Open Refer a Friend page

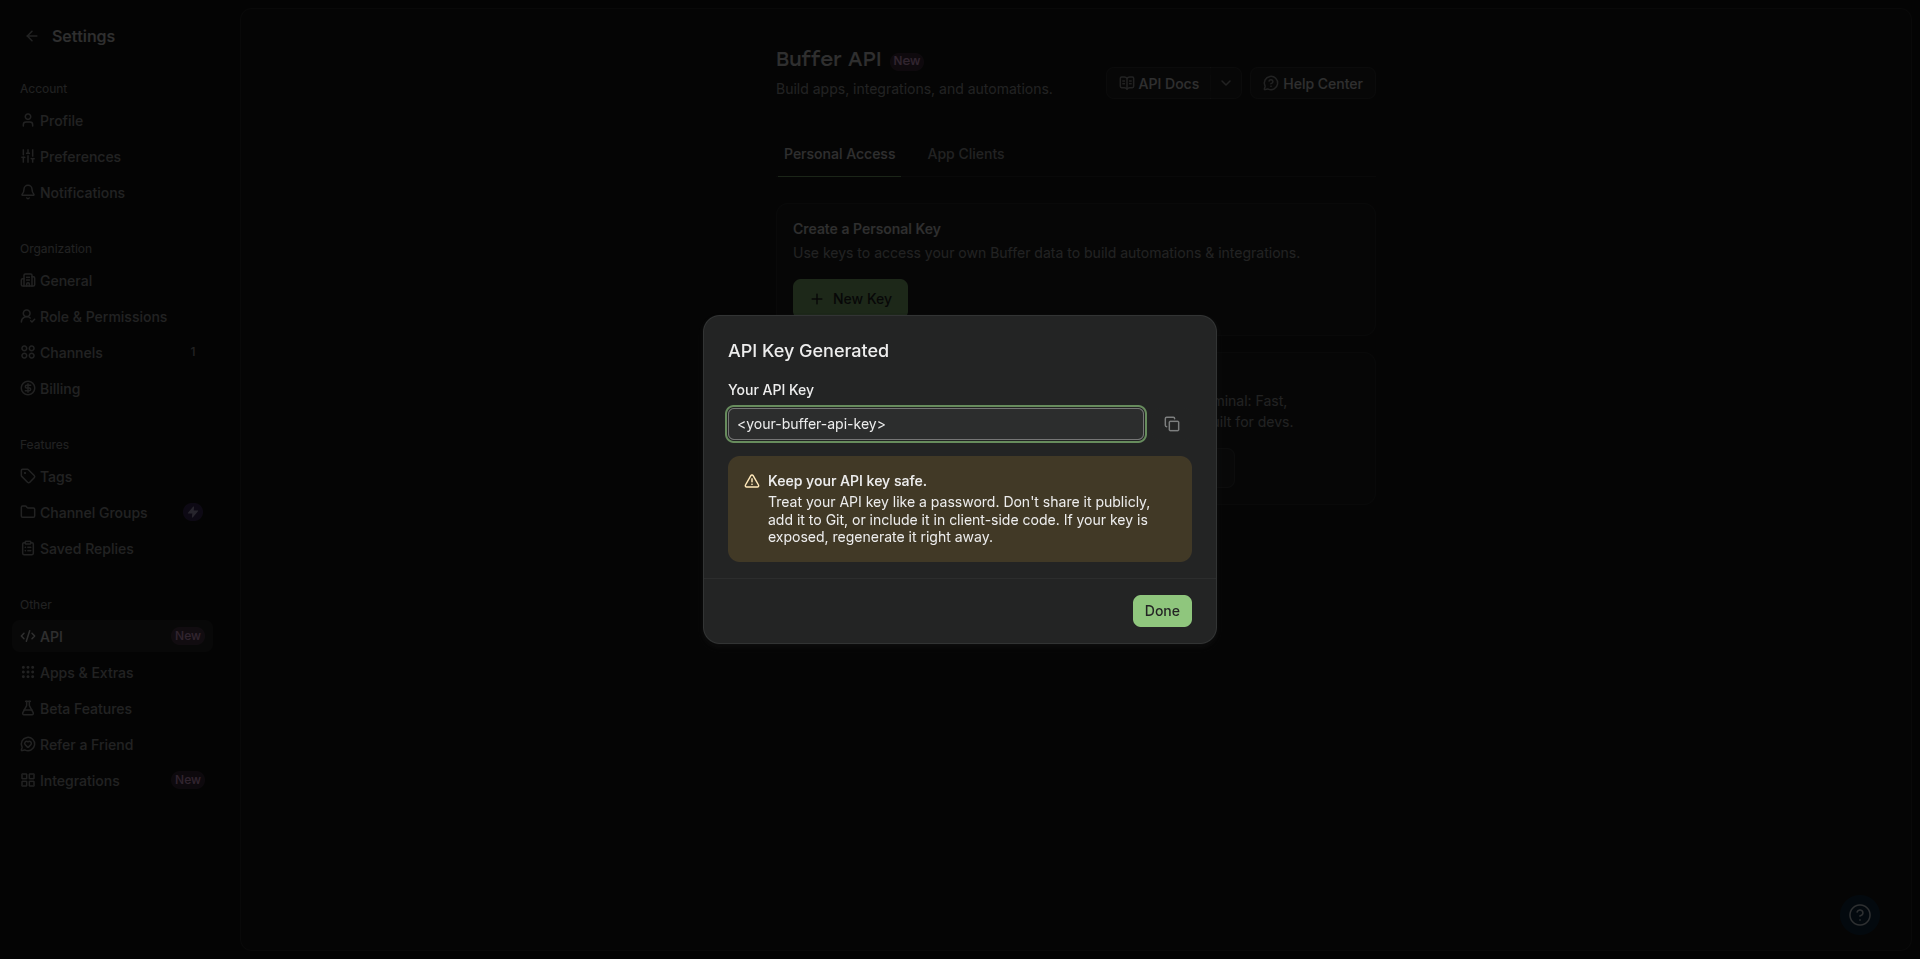[112, 745]
